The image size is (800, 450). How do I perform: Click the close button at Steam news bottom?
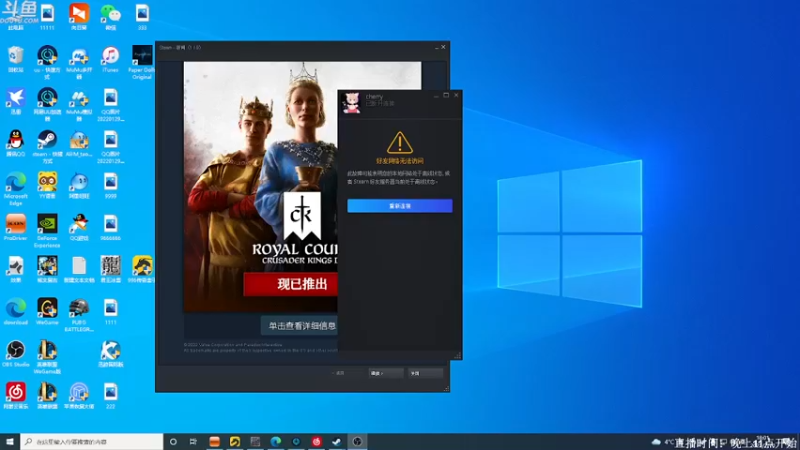pyautogui.click(x=425, y=373)
